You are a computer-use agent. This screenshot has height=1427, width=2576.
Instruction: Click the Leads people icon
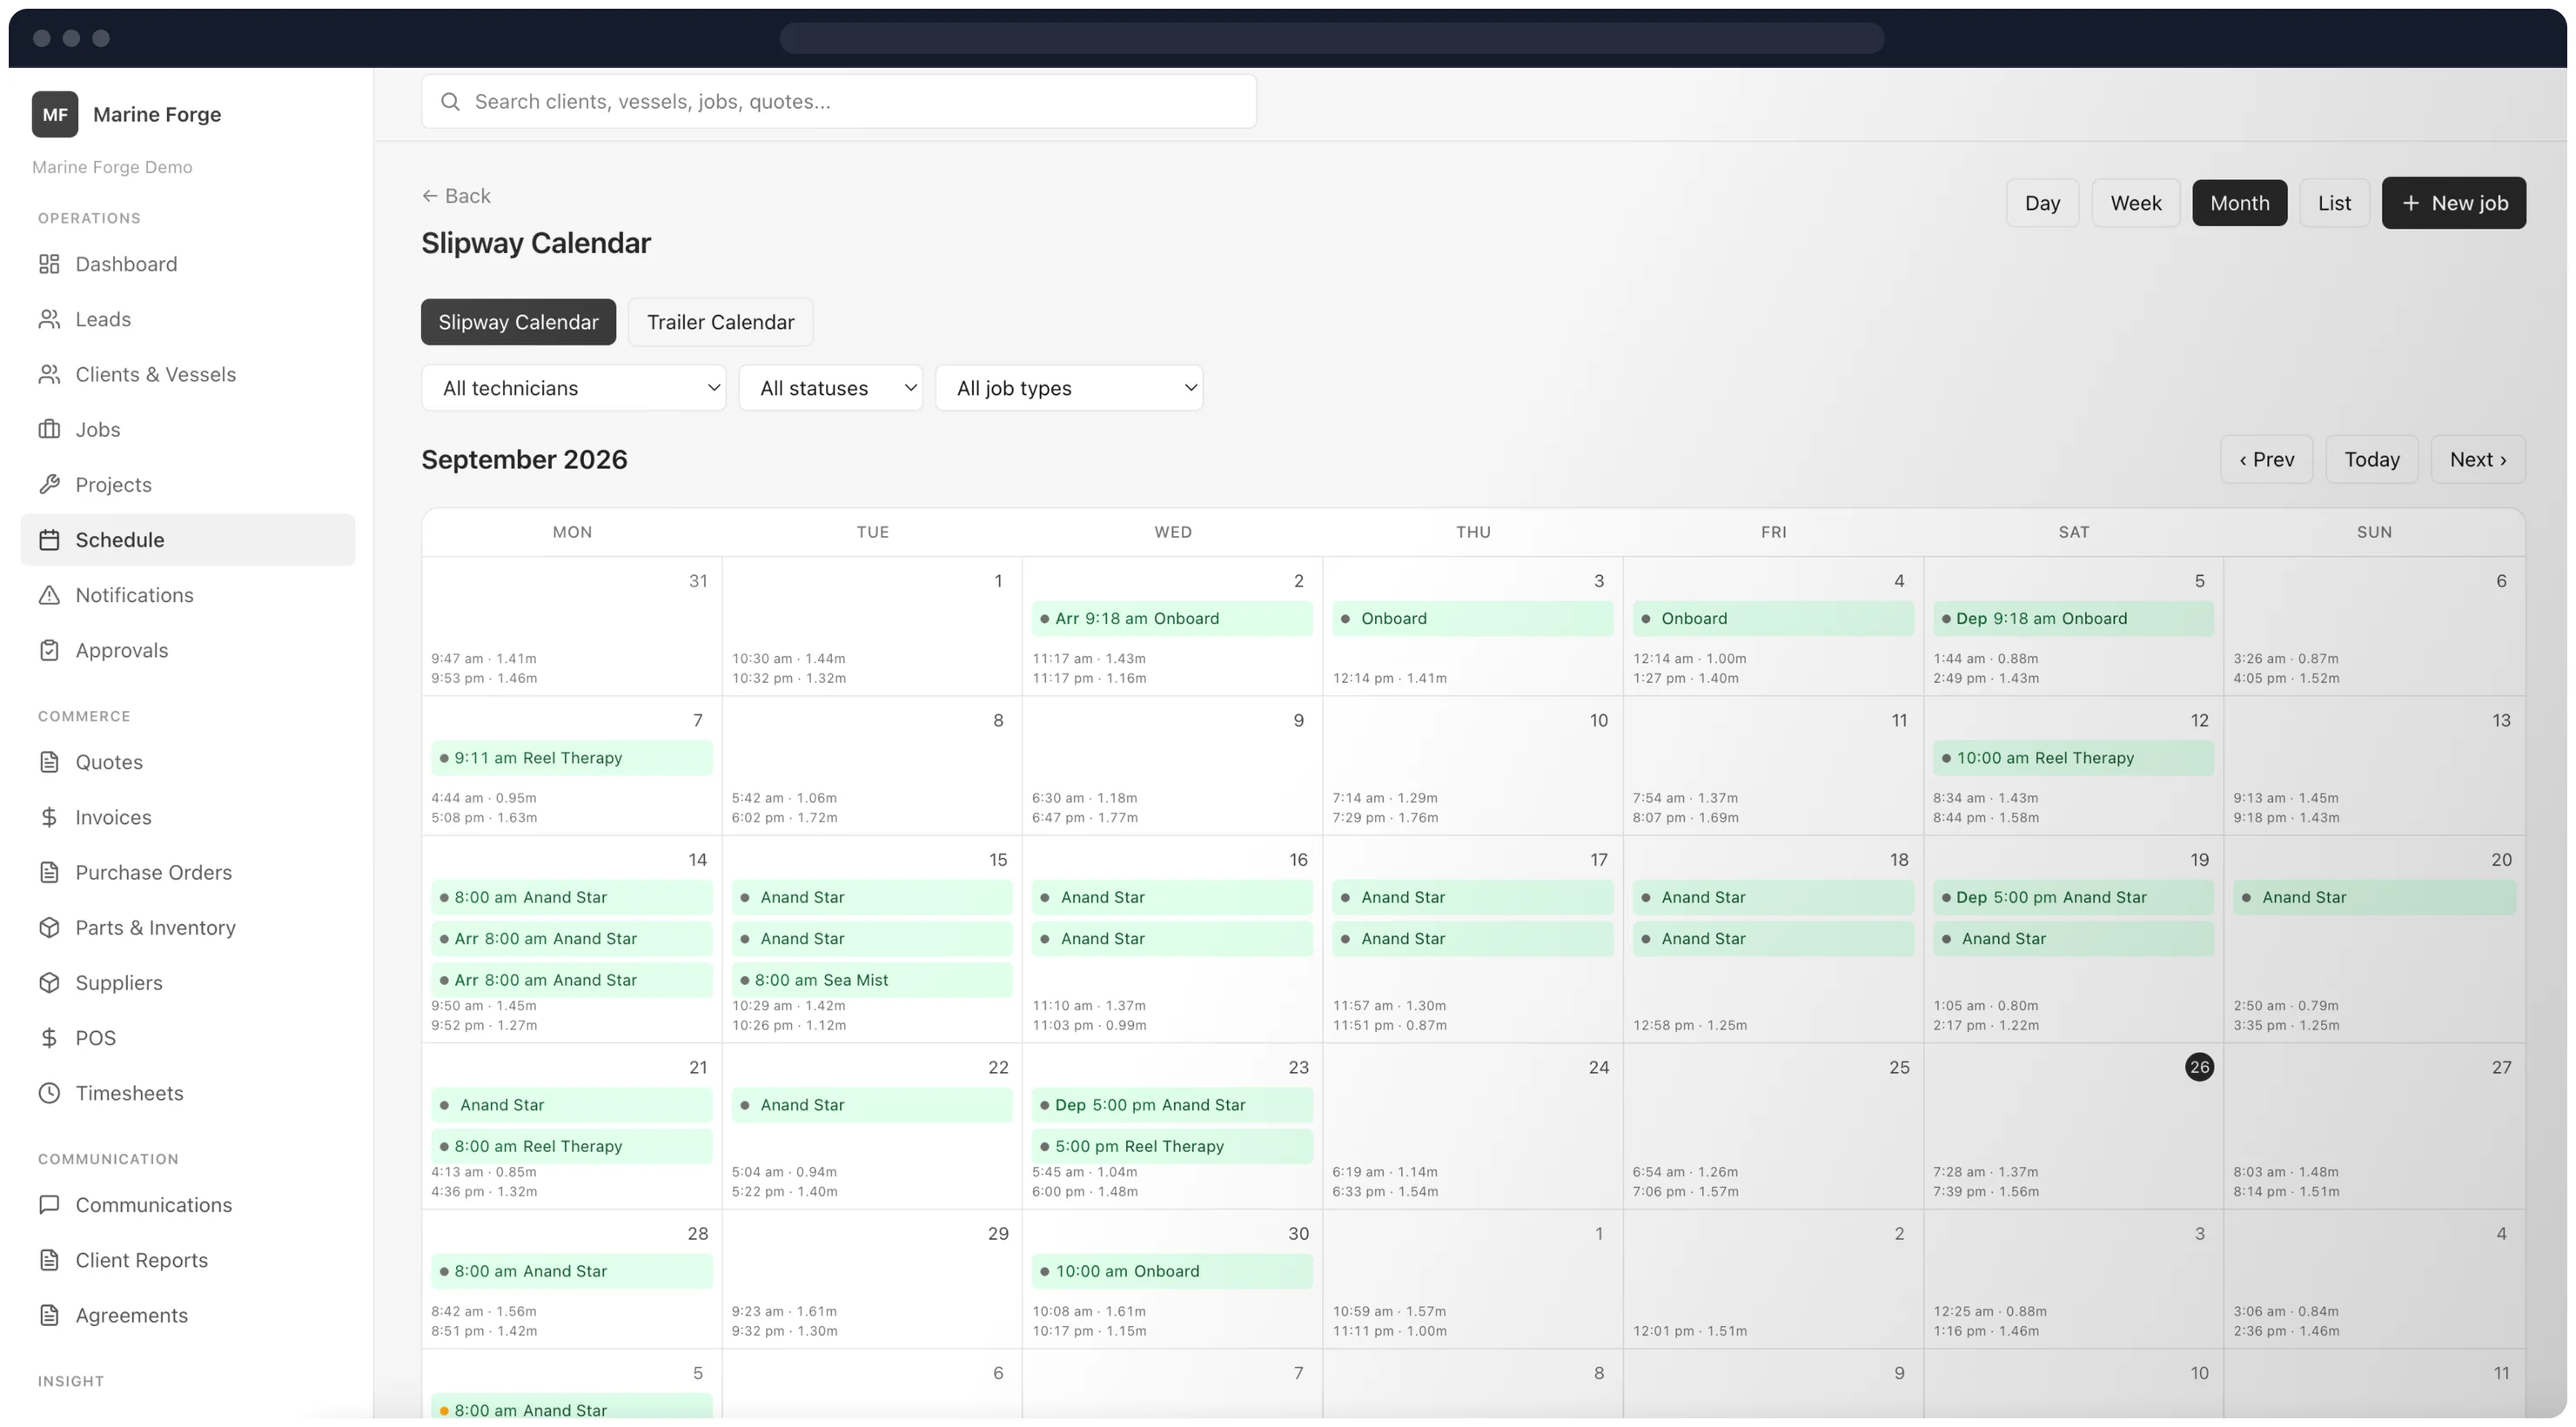[49, 319]
